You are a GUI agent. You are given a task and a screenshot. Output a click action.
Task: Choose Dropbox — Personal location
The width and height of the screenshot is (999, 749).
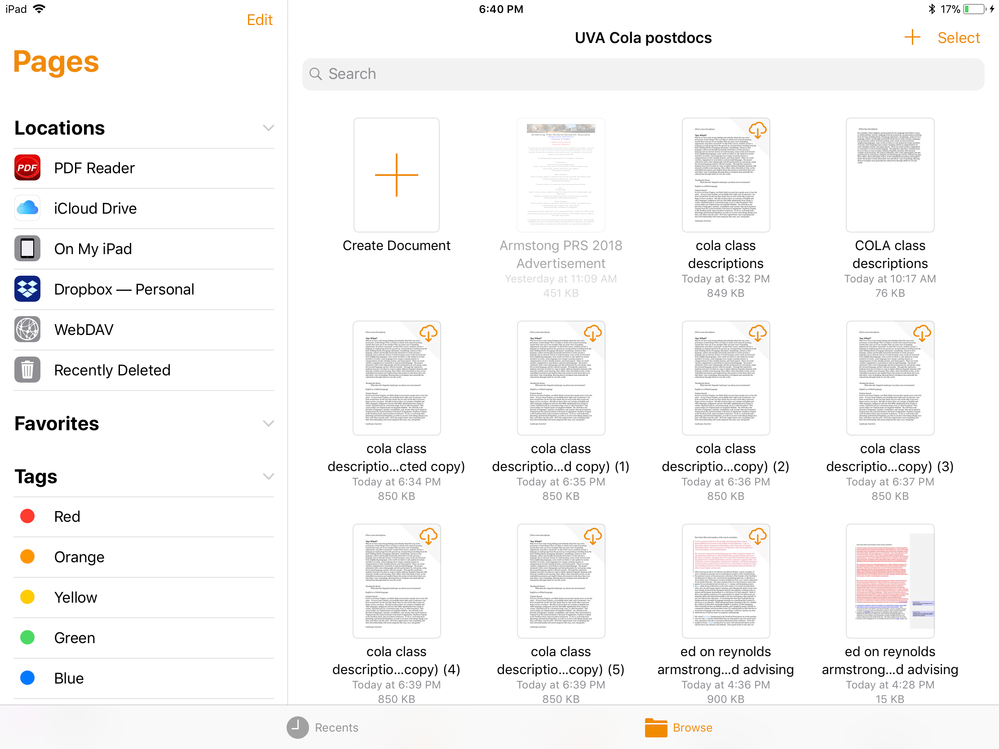144,289
